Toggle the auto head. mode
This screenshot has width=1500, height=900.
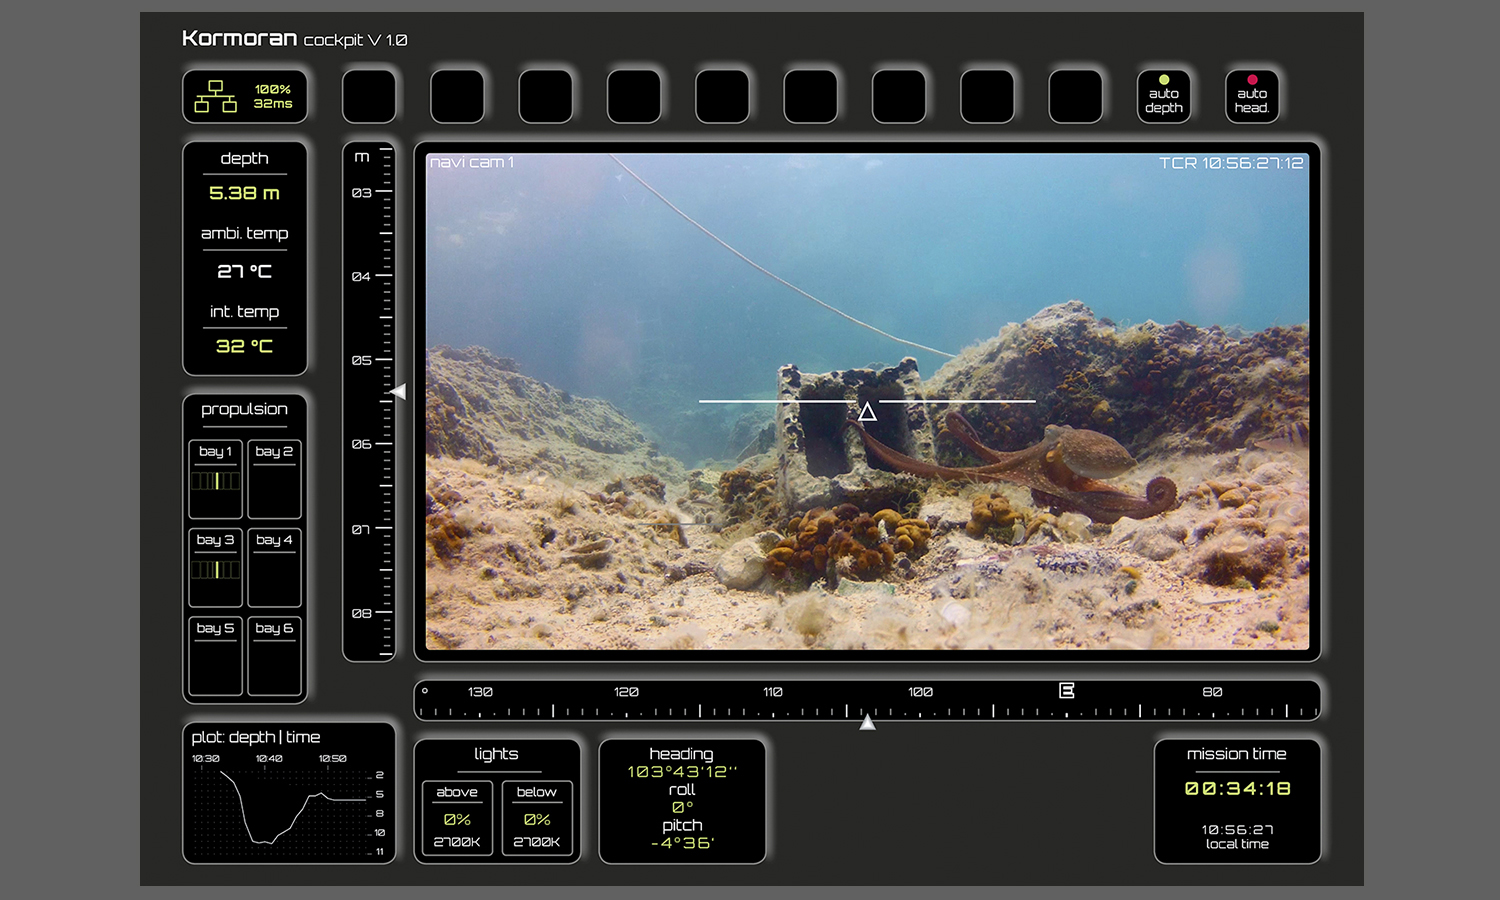[1251, 96]
